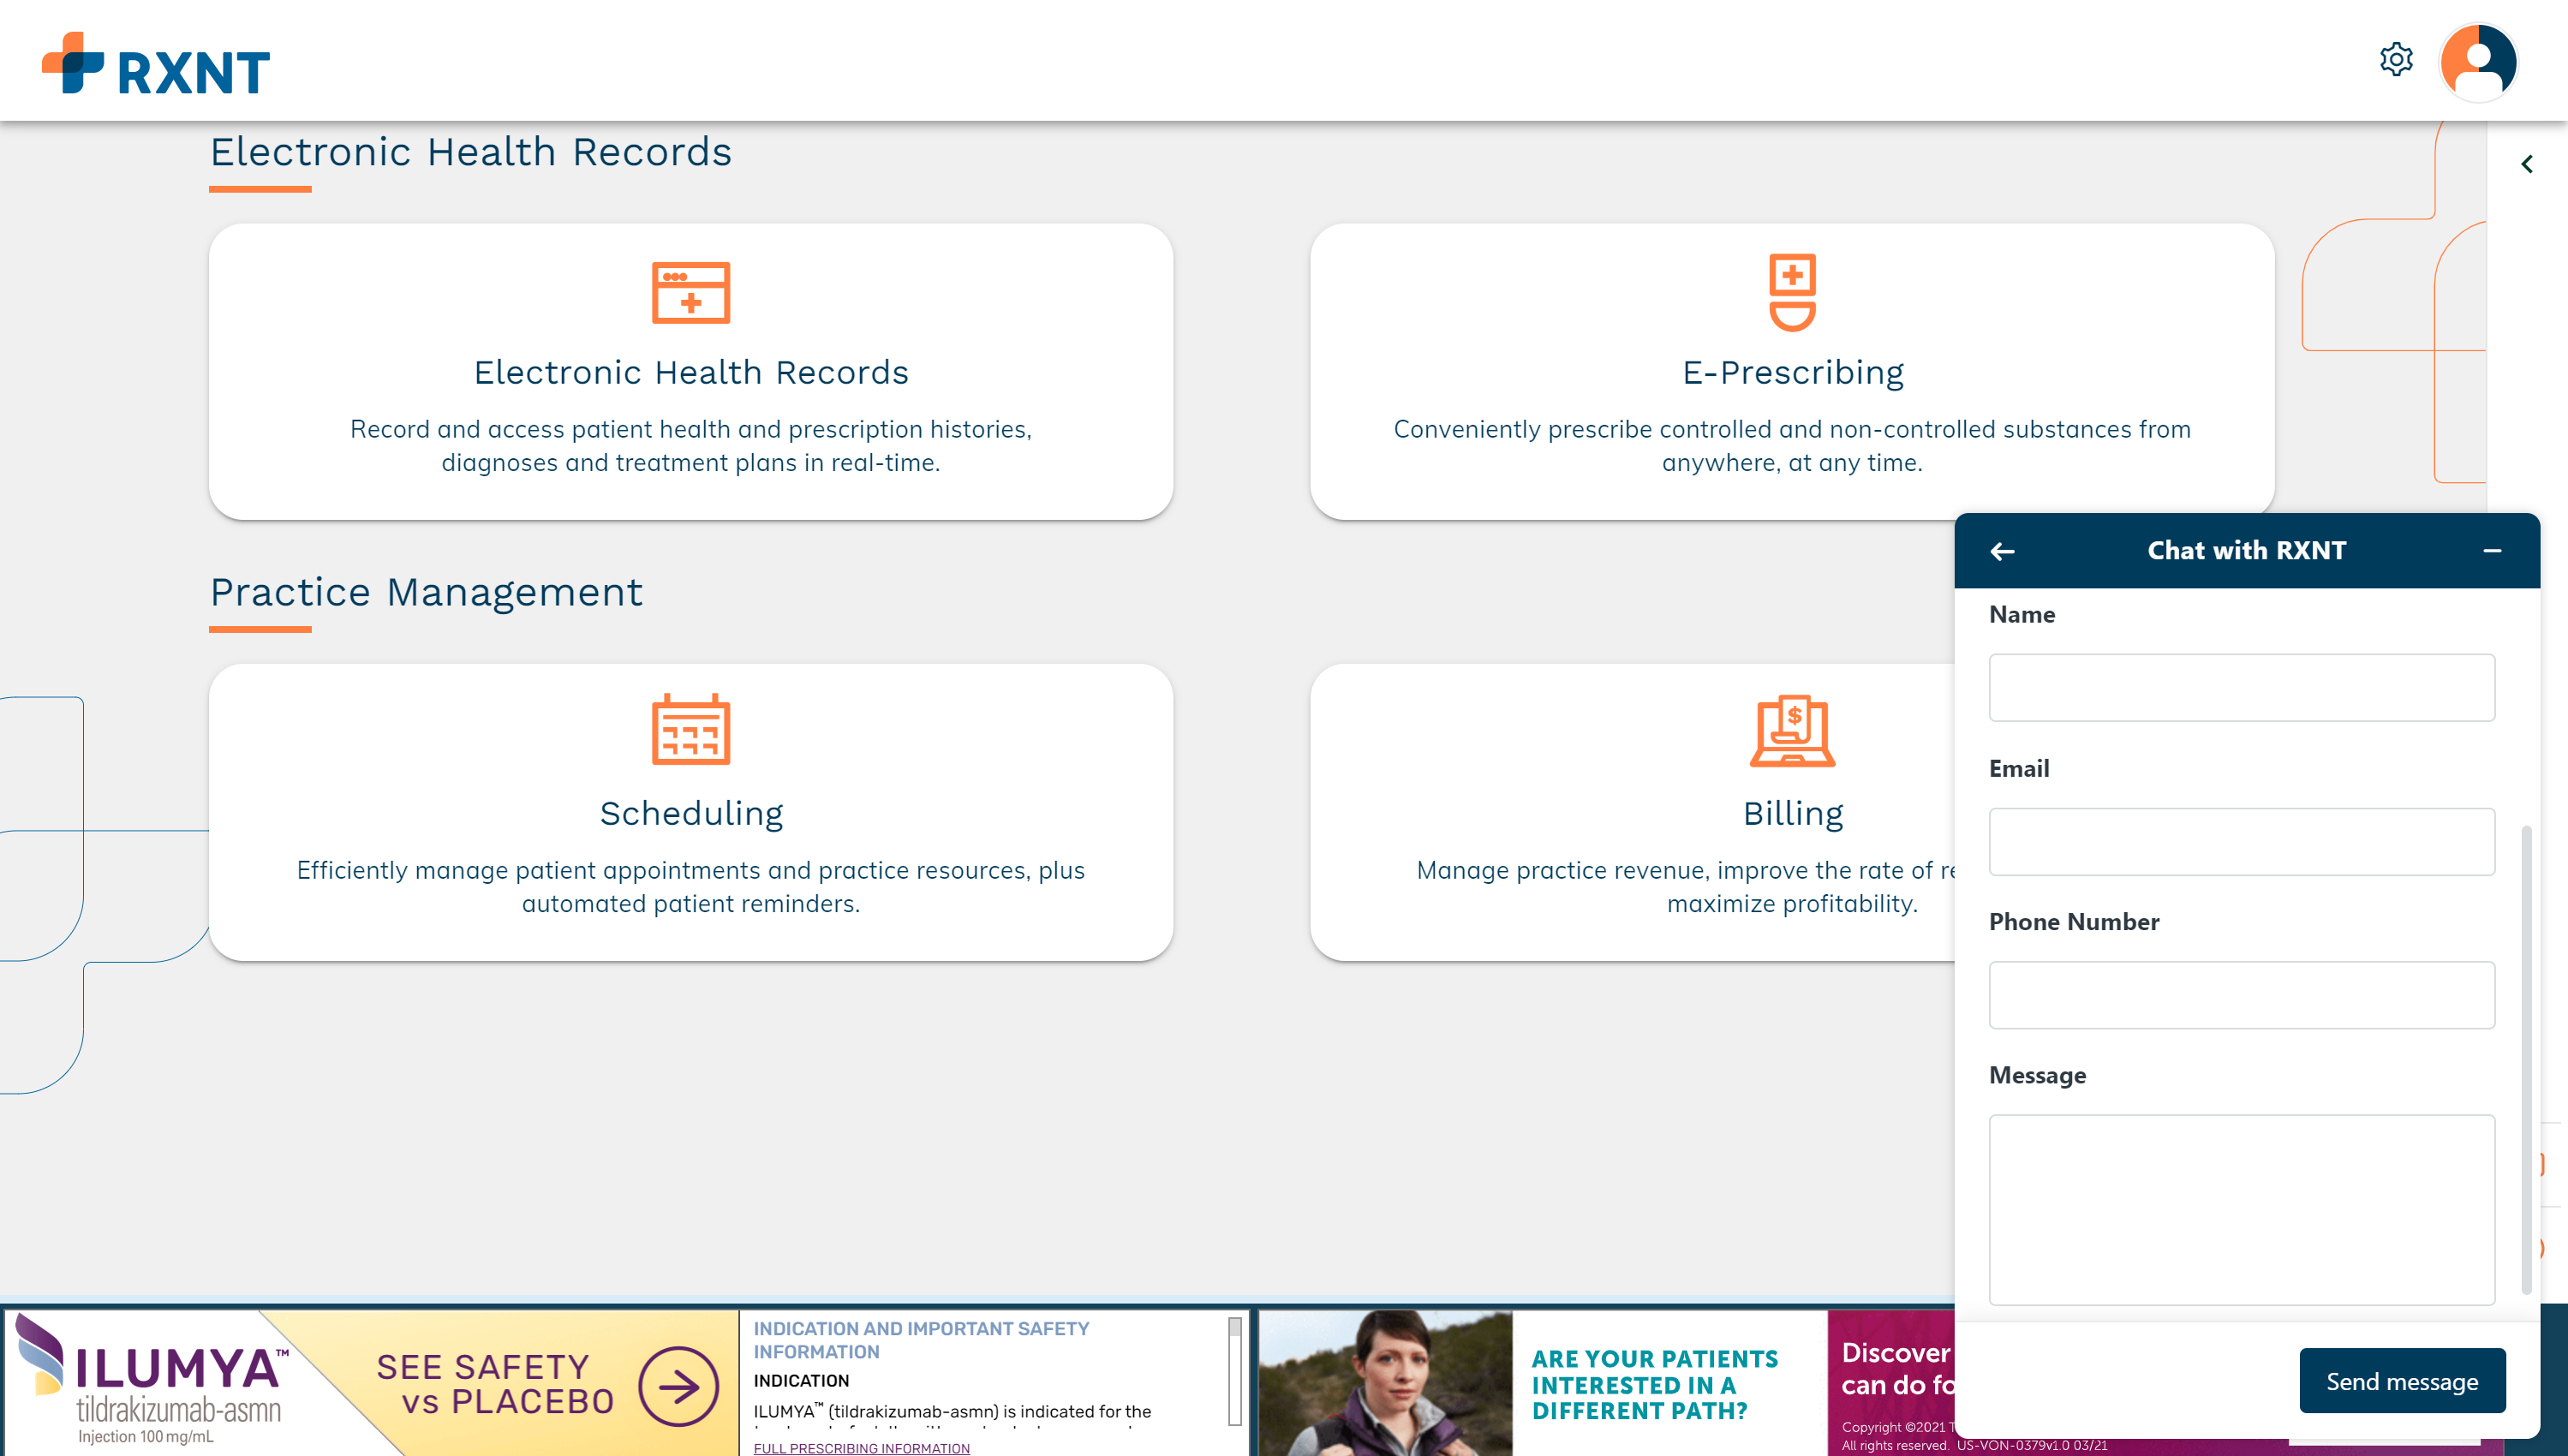2568x1456 pixels.
Task: Click the chat form vertical scrollbar
Action: (2526, 1060)
